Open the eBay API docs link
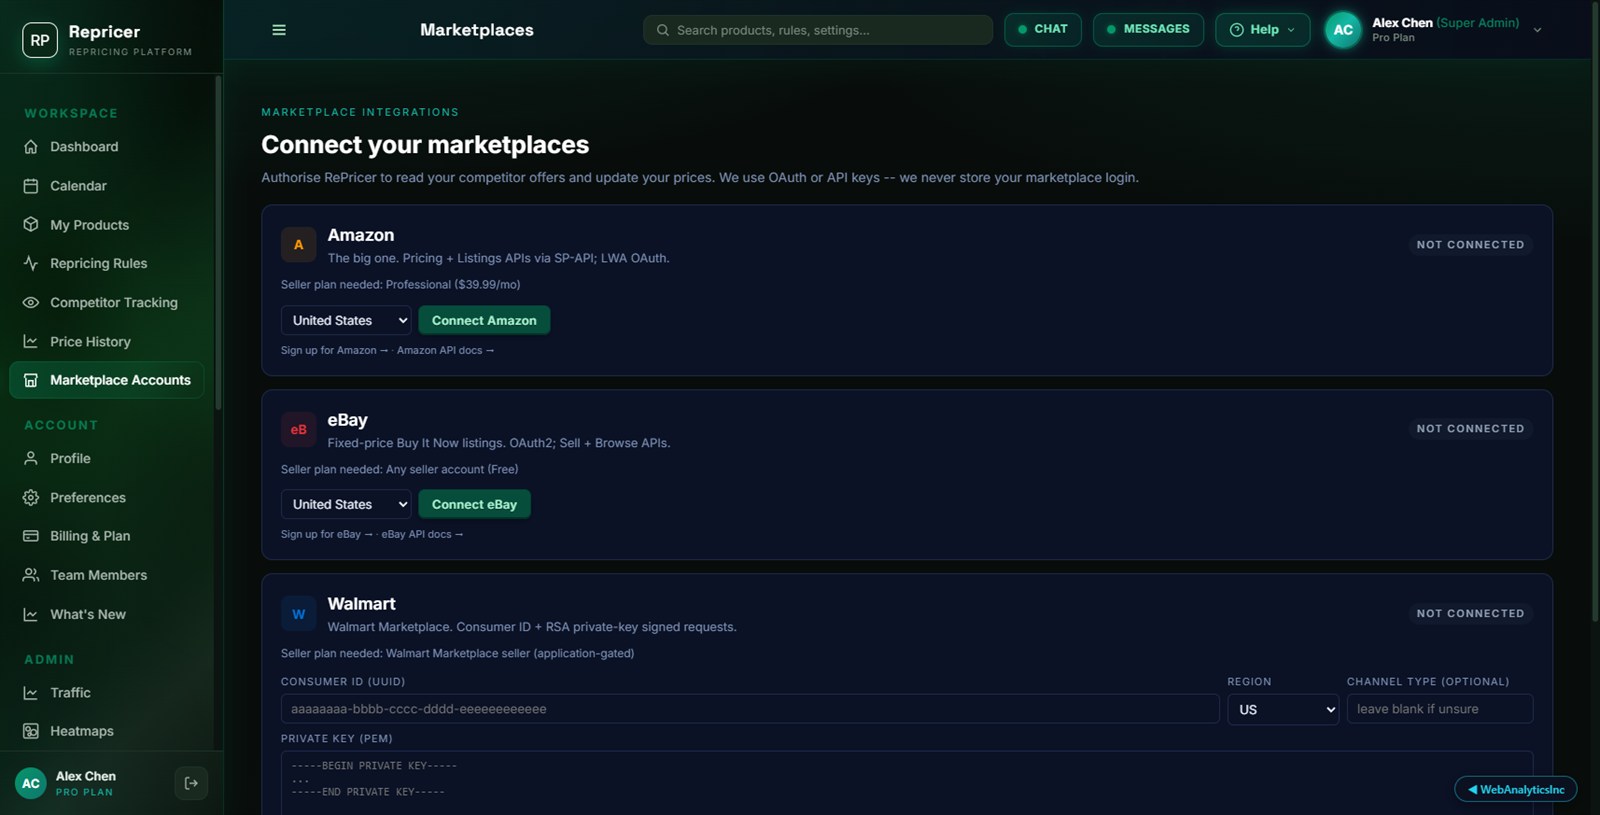1600x815 pixels. pyautogui.click(x=422, y=534)
